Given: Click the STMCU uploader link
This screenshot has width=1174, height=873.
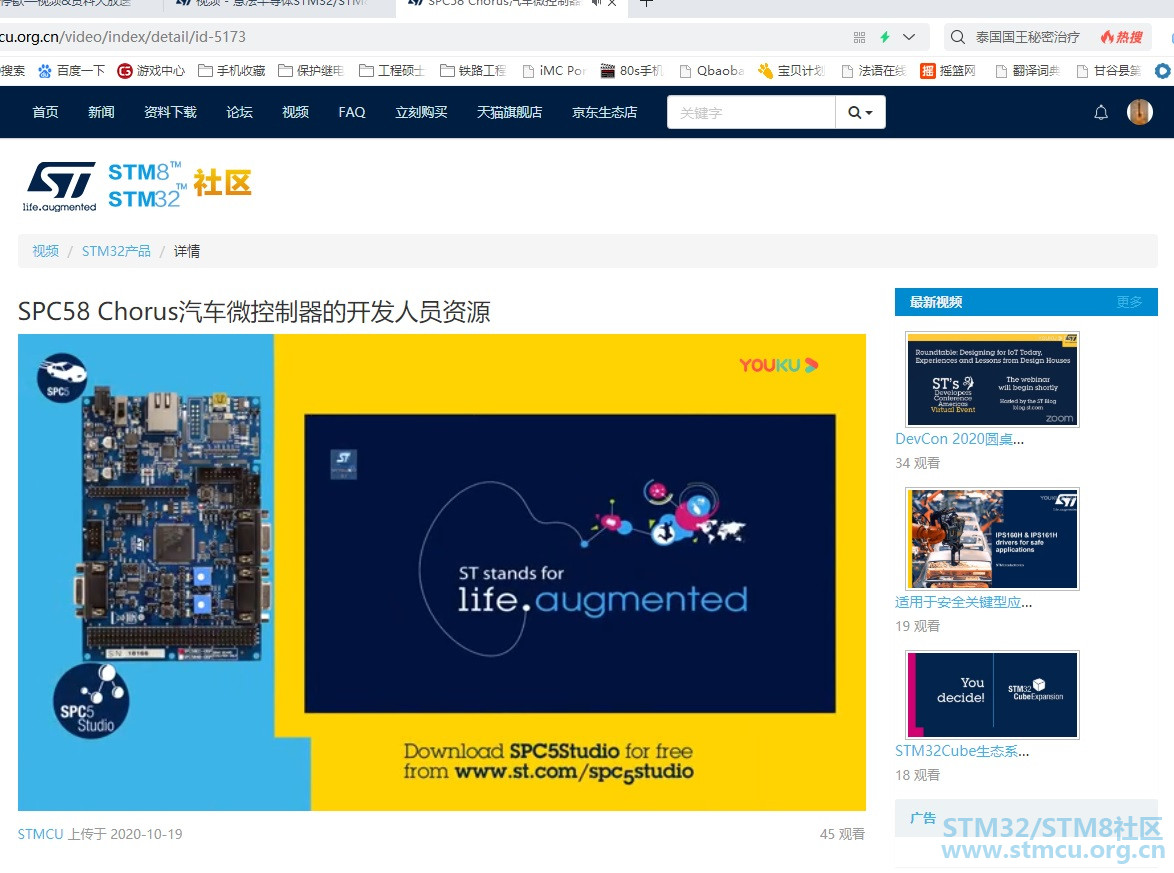Looking at the screenshot, I should tap(40, 834).
